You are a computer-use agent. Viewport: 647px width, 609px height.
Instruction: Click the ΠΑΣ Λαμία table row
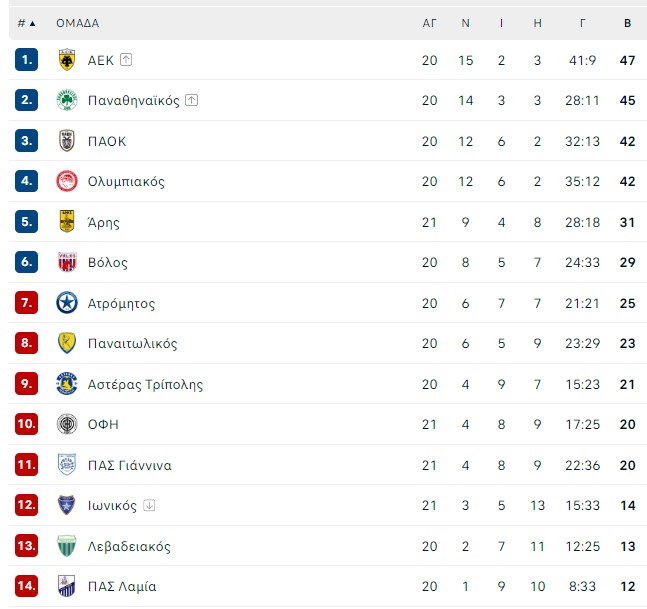[x=328, y=586]
